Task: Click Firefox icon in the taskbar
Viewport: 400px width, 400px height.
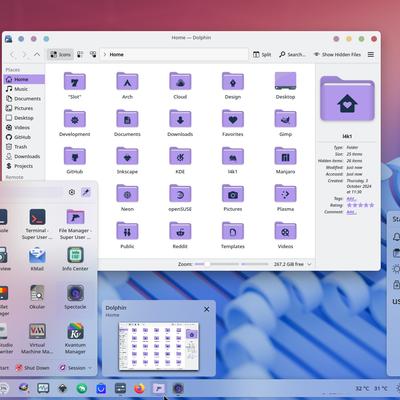Action: coord(139,388)
